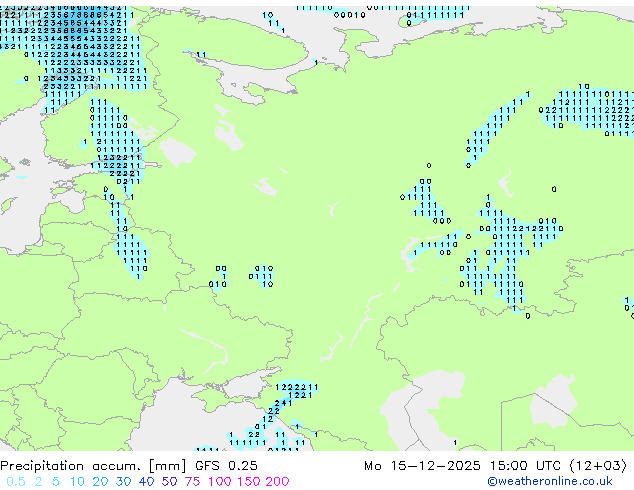Click the (12+03) forecast offset label

coord(600,466)
